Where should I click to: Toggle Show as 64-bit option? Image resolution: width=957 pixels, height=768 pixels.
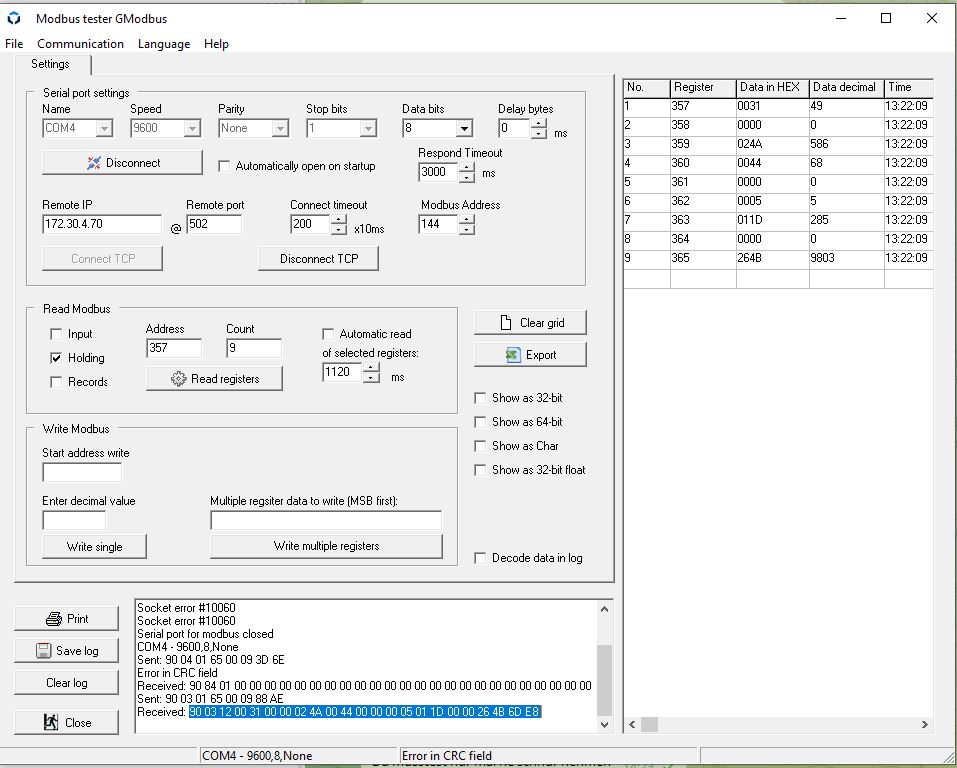pos(480,422)
